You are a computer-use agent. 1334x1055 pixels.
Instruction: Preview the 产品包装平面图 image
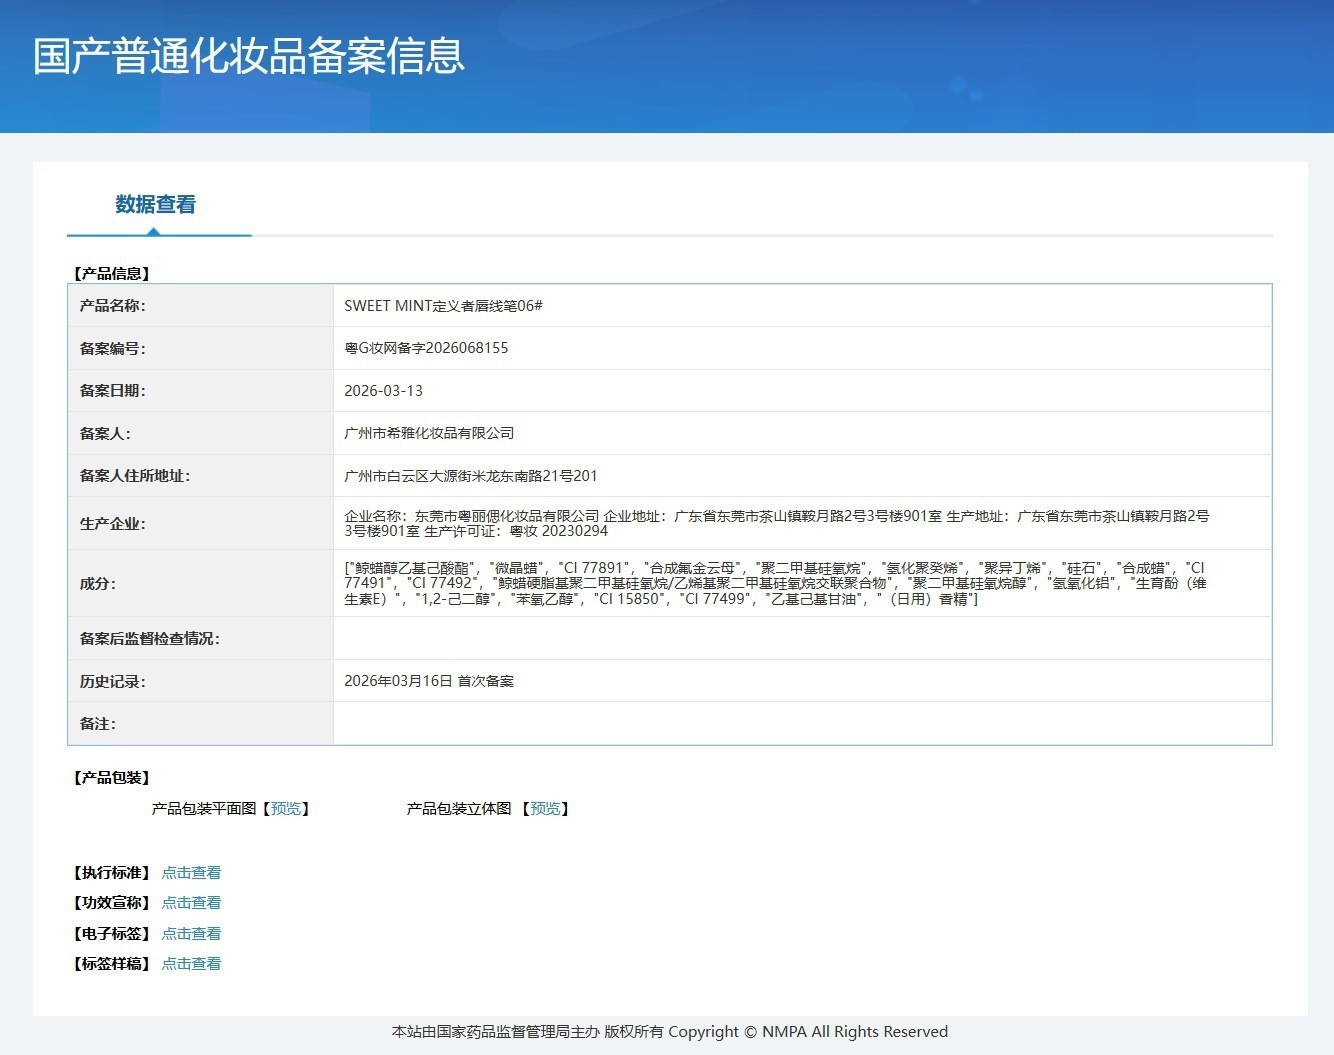pos(286,809)
